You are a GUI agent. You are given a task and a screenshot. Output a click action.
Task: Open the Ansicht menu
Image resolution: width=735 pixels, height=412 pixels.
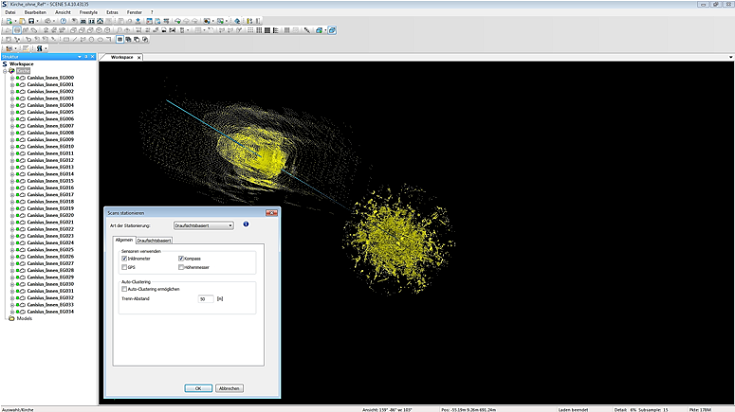[63, 12]
